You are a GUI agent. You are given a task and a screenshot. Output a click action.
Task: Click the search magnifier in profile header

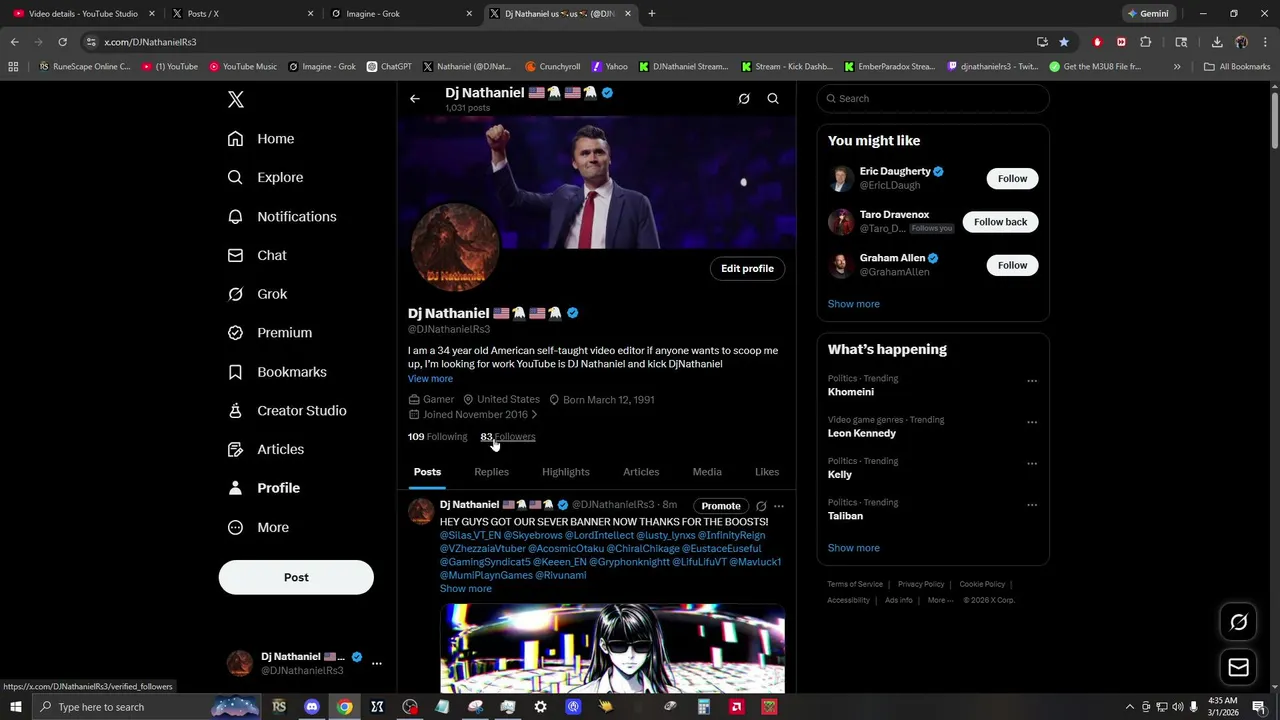click(773, 99)
